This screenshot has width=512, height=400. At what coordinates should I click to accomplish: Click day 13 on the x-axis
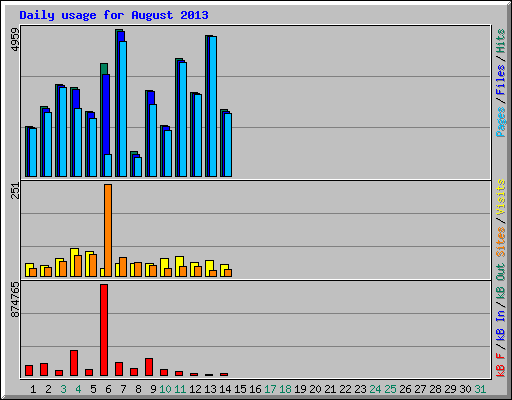210,389
